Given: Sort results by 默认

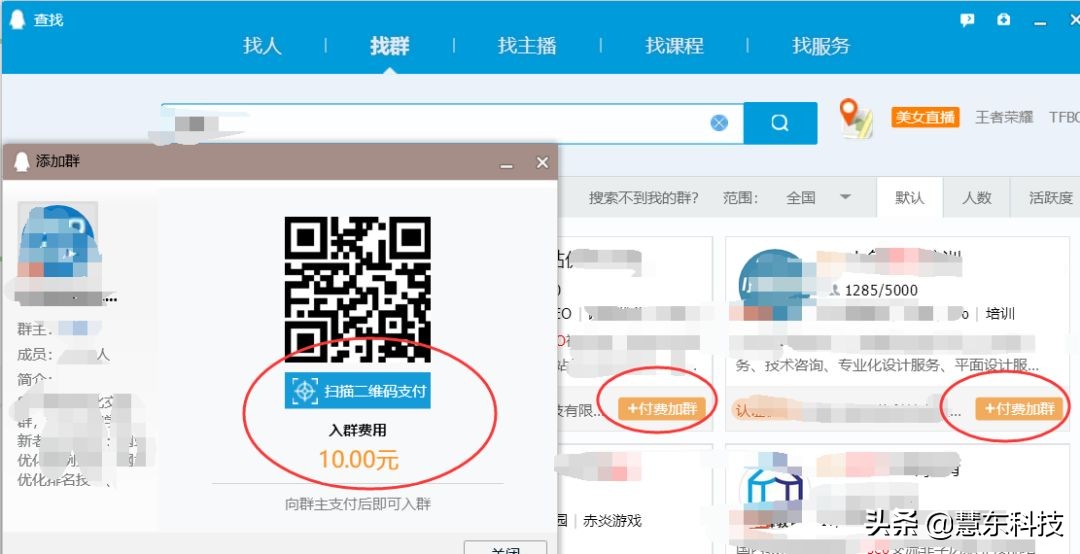Looking at the screenshot, I should coord(909,198).
